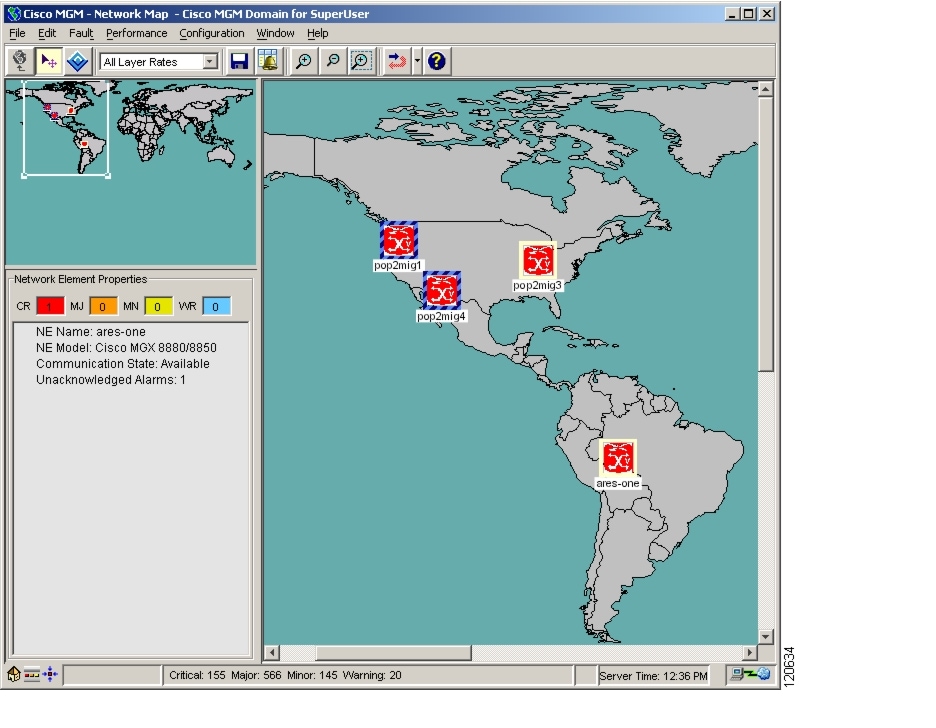This screenshot has height=728, width=936.
Task: Click the Cisco MGM title bar icon
Action: pos(13,14)
